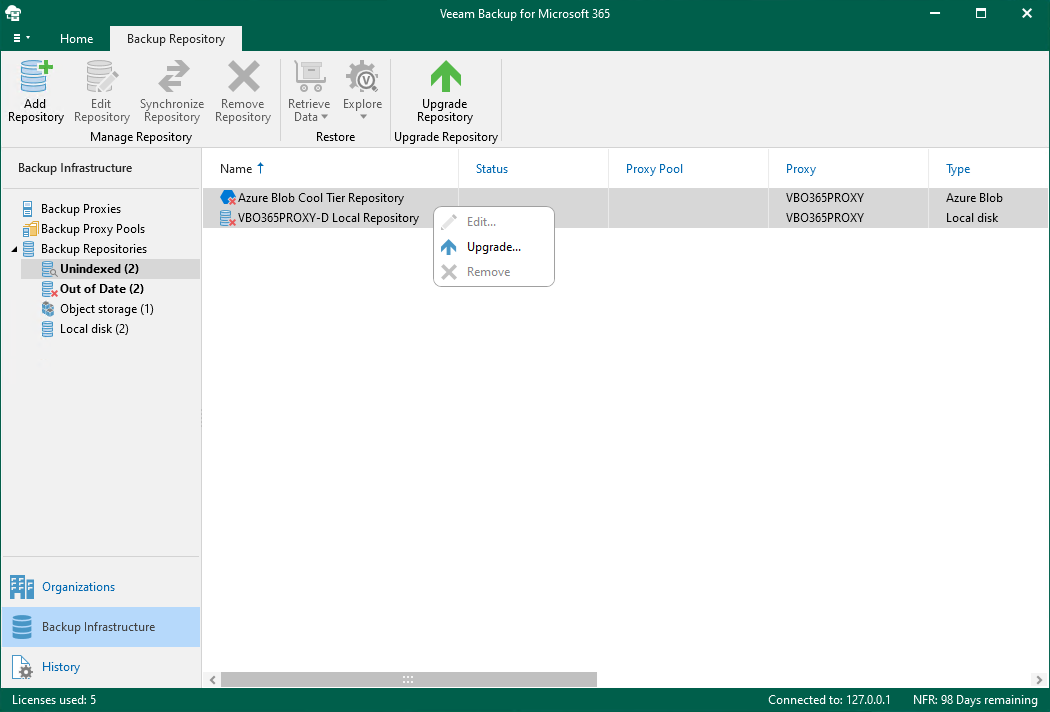Image resolution: width=1050 pixels, height=712 pixels.
Task: Click the Local disk database icon
Action: click(x=48, y=329)
